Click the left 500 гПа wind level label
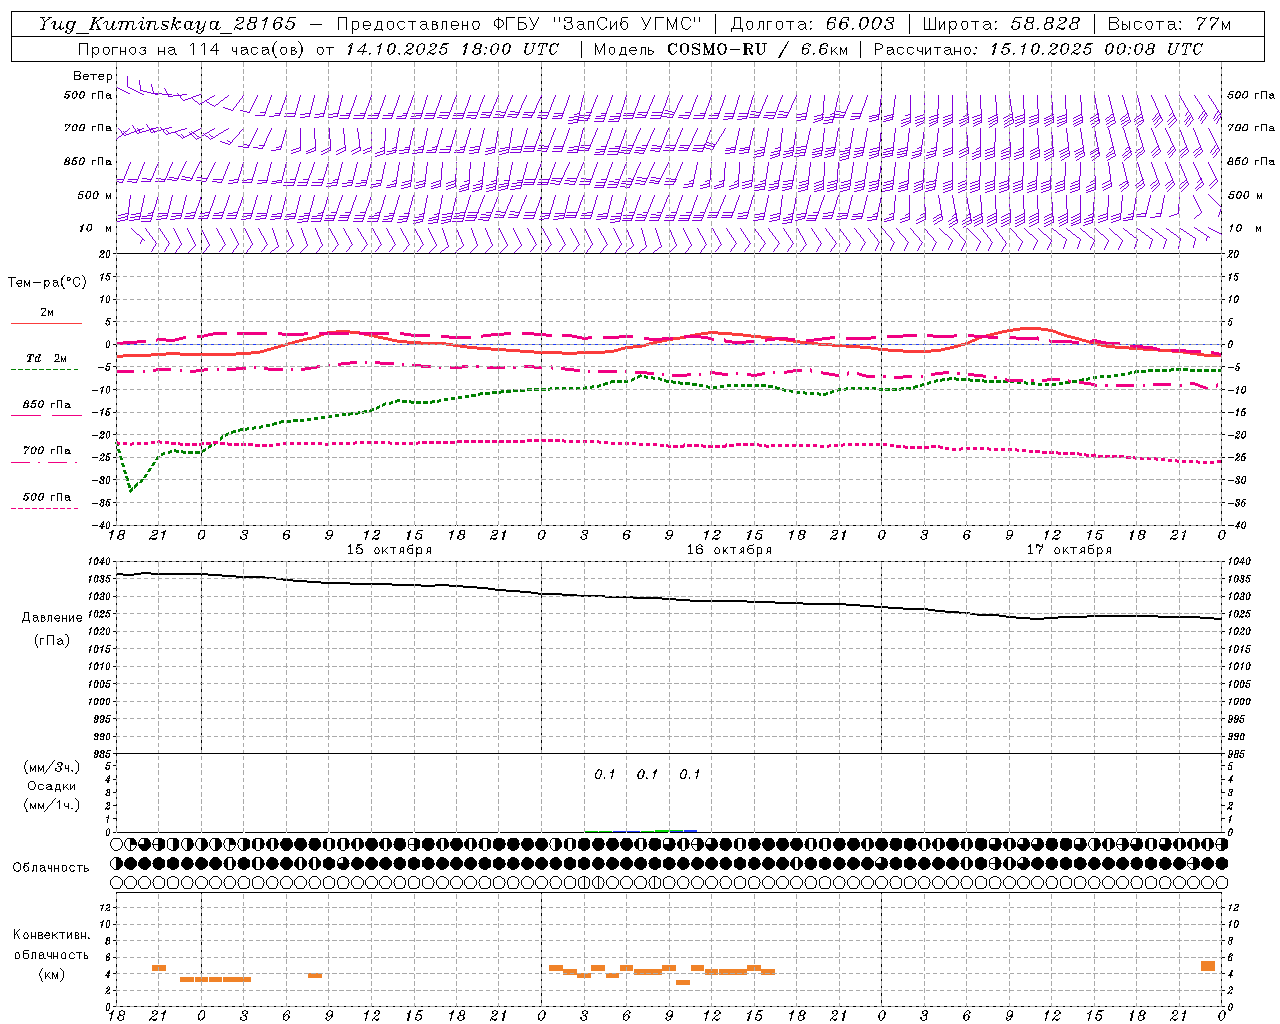This screenshot has height=1024, width=1280. (x=88, y=95)
